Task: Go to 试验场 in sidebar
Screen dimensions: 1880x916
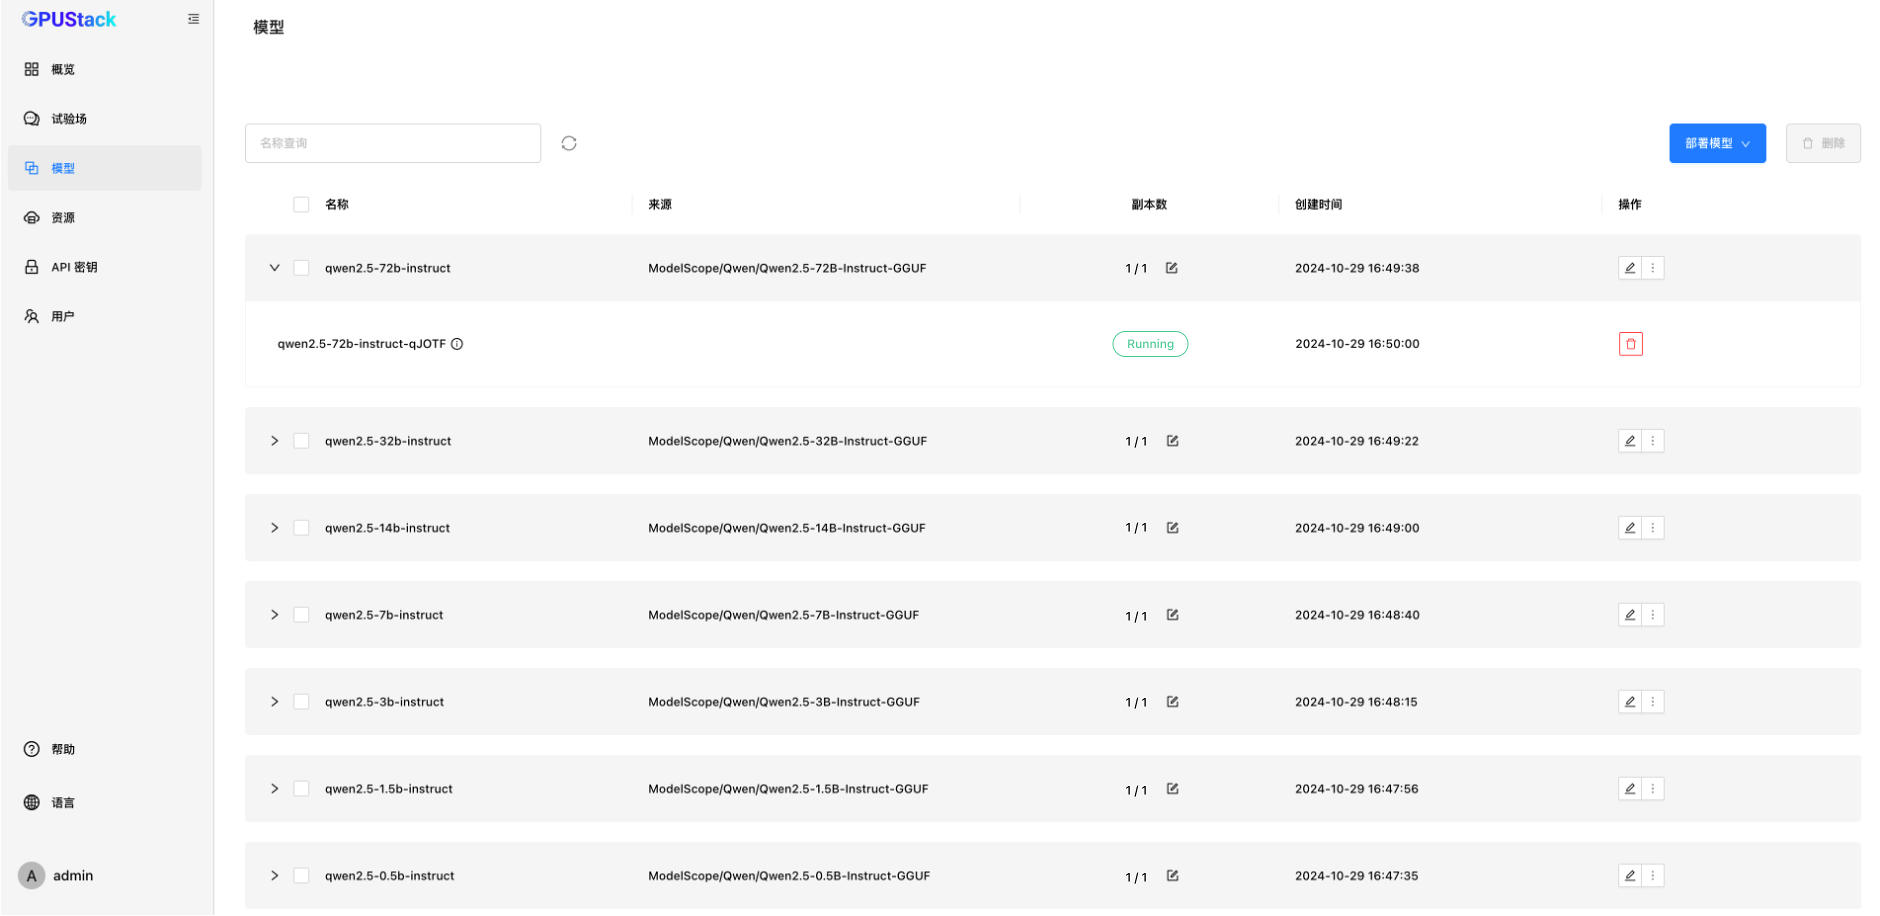Action: 69,119
